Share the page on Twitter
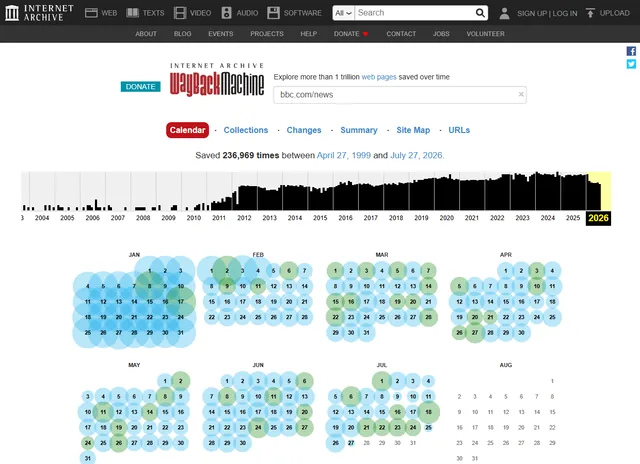Viewport: 640px width, 464px height. coord(631,64)
